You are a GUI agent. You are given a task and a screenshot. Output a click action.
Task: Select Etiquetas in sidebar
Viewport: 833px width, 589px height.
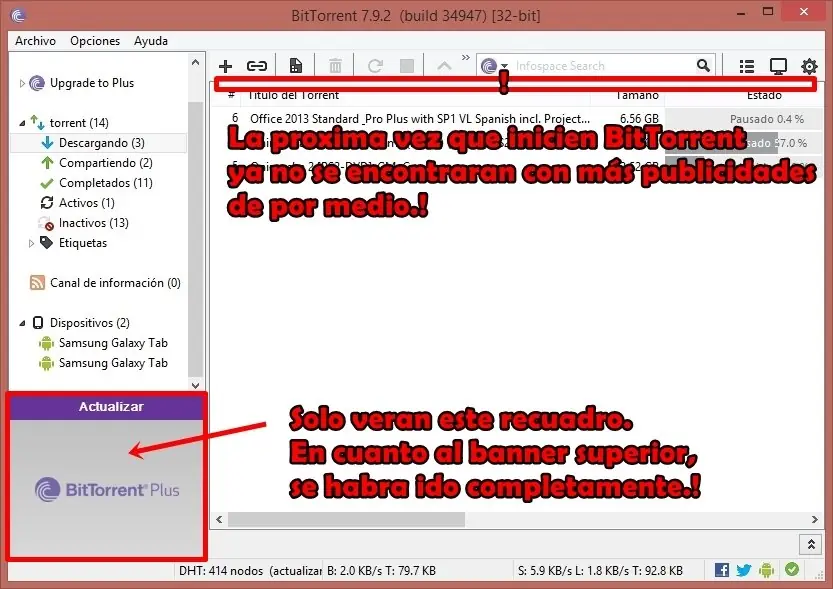pos(83,243)
